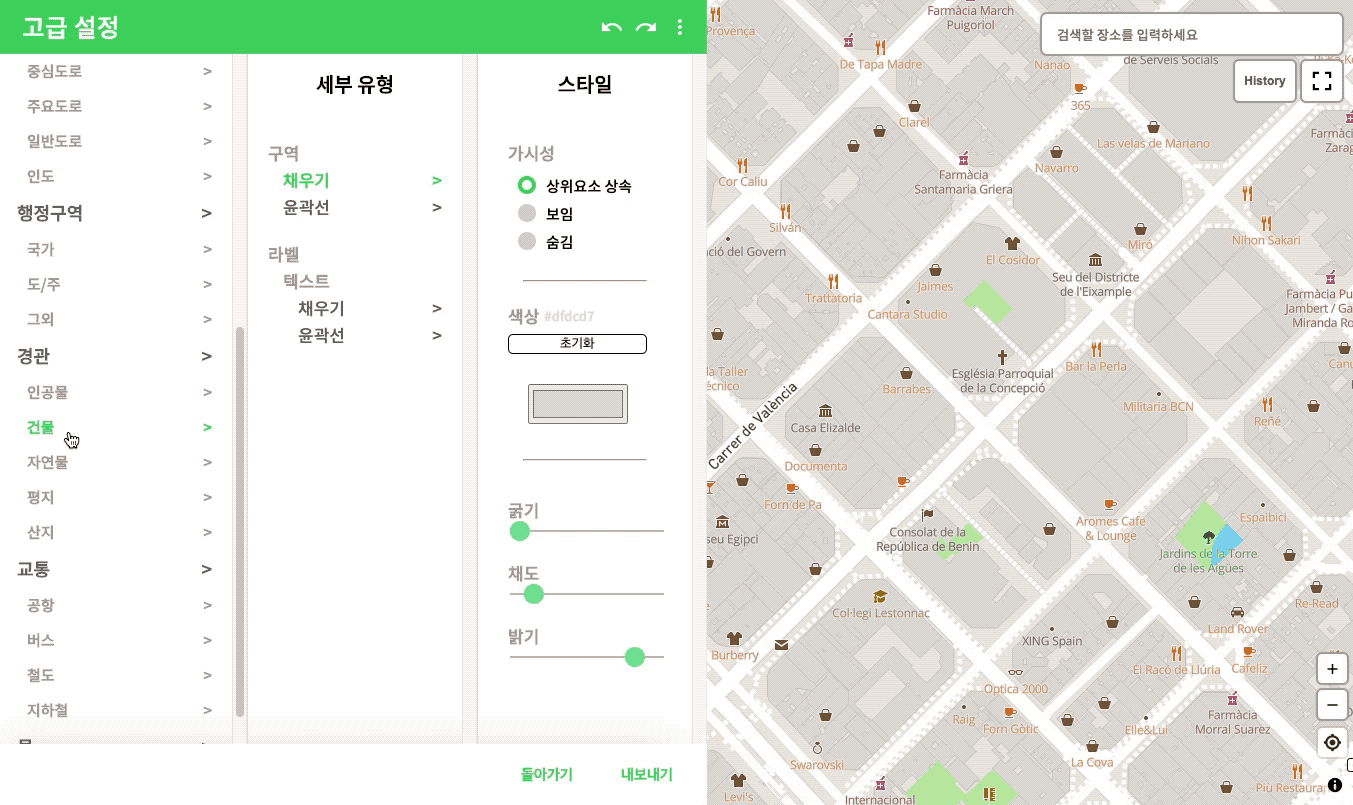Screen dimensions: 1353x805
Task: Click the graduation cap icon at Col·legi Lestonnac
Action: [880, 596]
